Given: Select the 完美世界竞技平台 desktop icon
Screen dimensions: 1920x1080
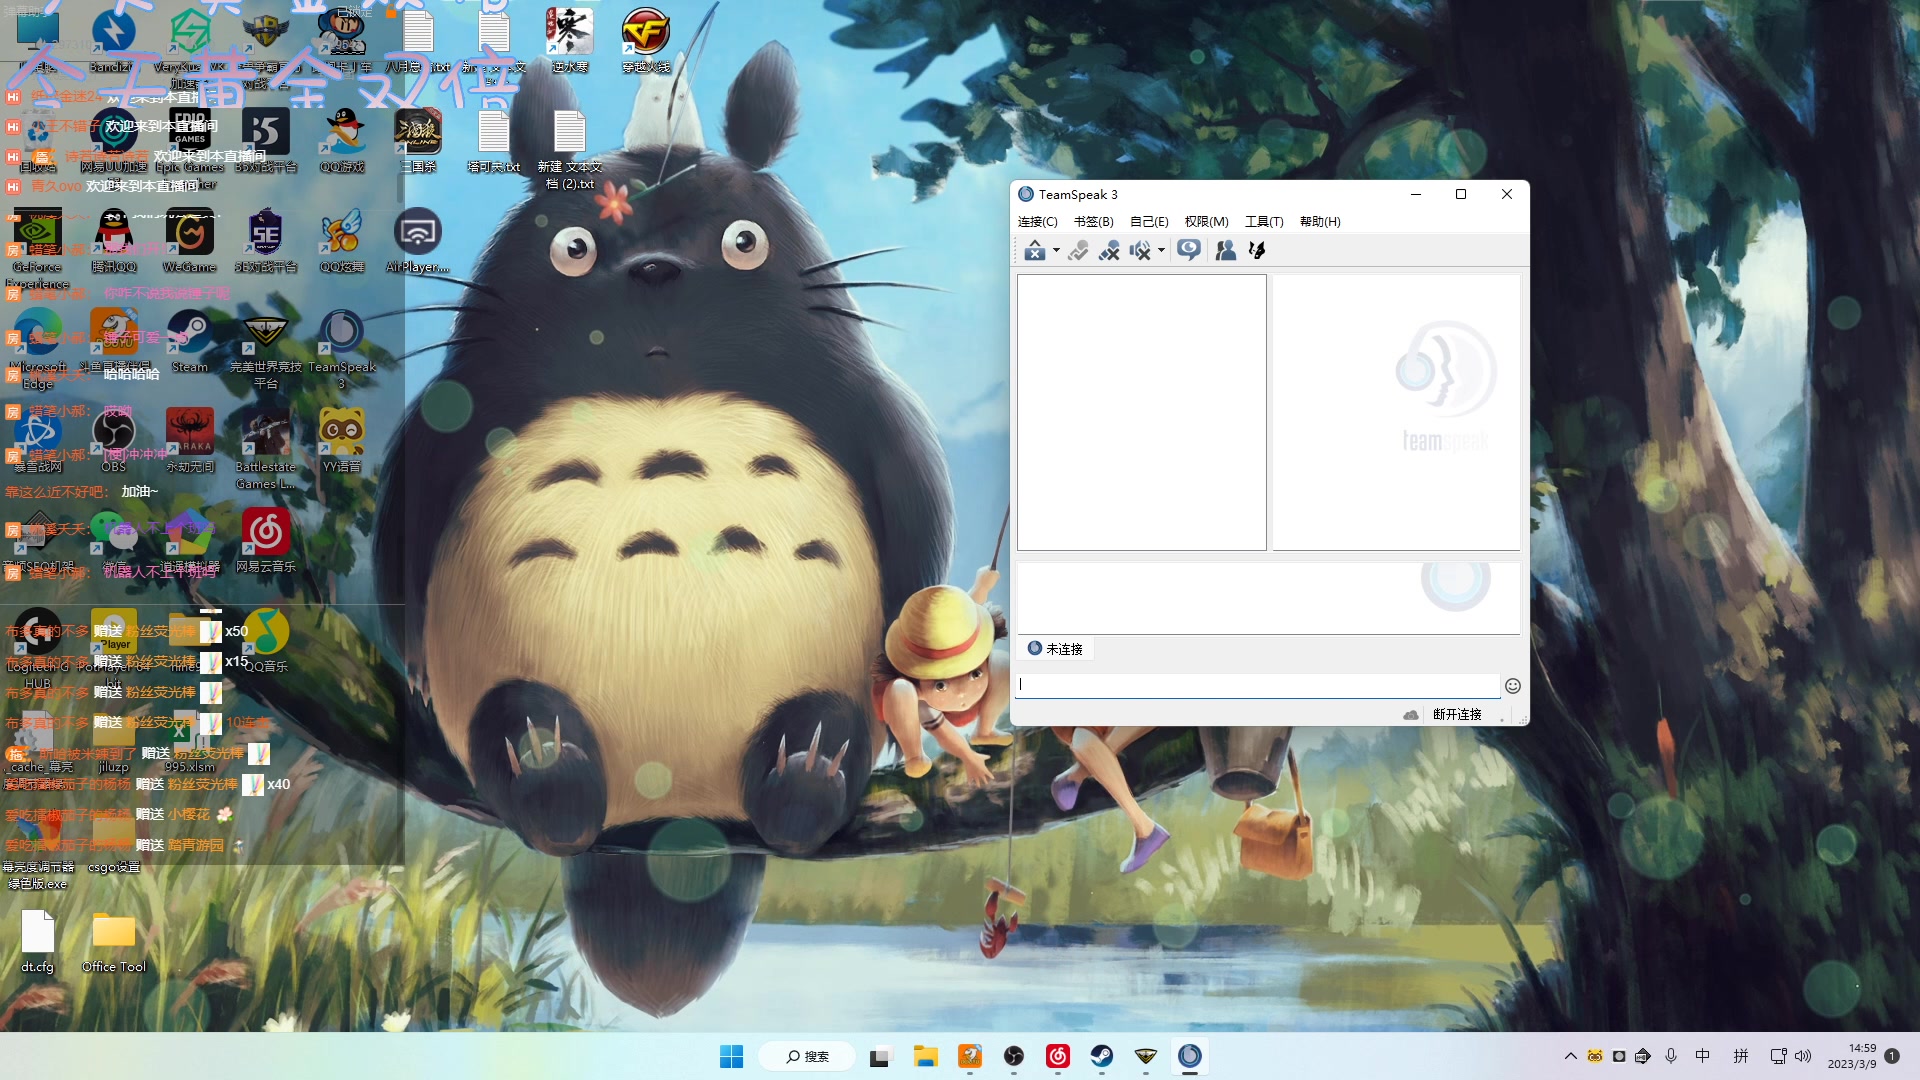Looking at the screenshot, I should click(x=266, y=349).
